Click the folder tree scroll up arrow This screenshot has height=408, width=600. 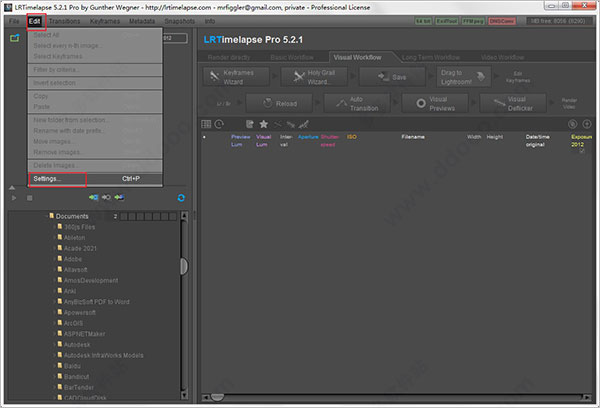[184, 216]
